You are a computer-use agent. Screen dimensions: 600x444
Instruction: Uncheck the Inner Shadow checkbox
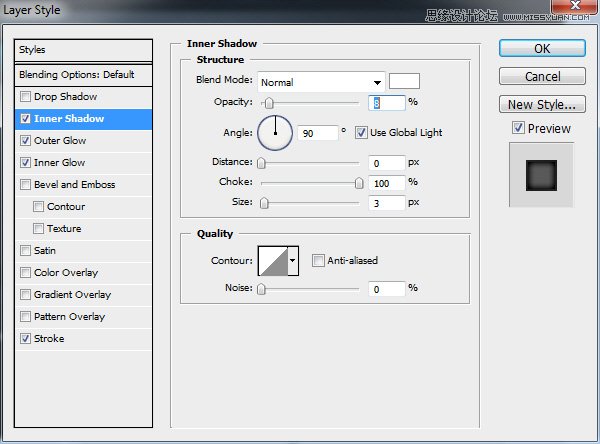pyautogui.click(x=25, y=119)
